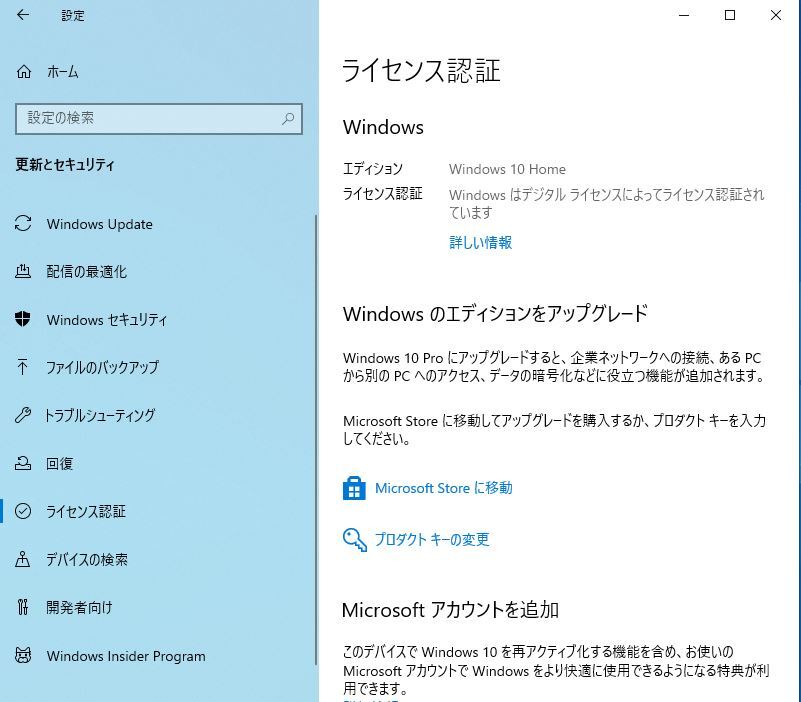Click the sidebar vertical scrollbar
The image size is (801, 702).
(x=316, y=439)
